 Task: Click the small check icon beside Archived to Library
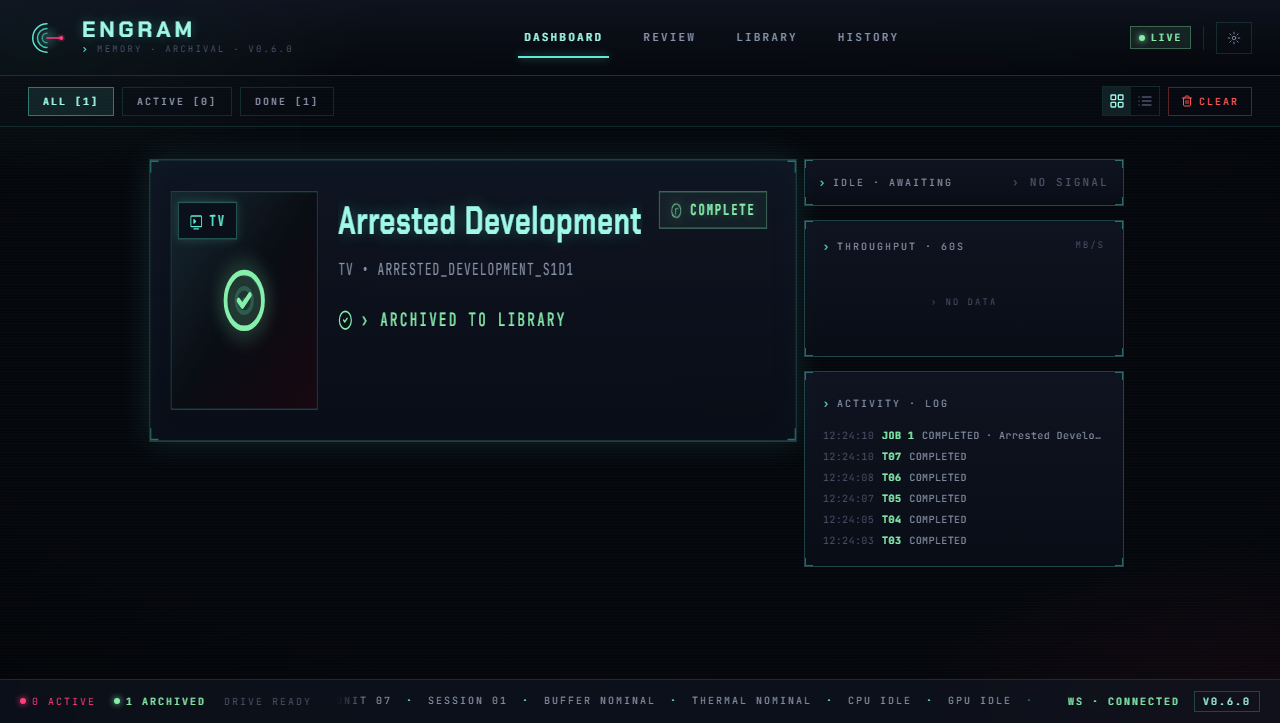click(x=345, y=320)
